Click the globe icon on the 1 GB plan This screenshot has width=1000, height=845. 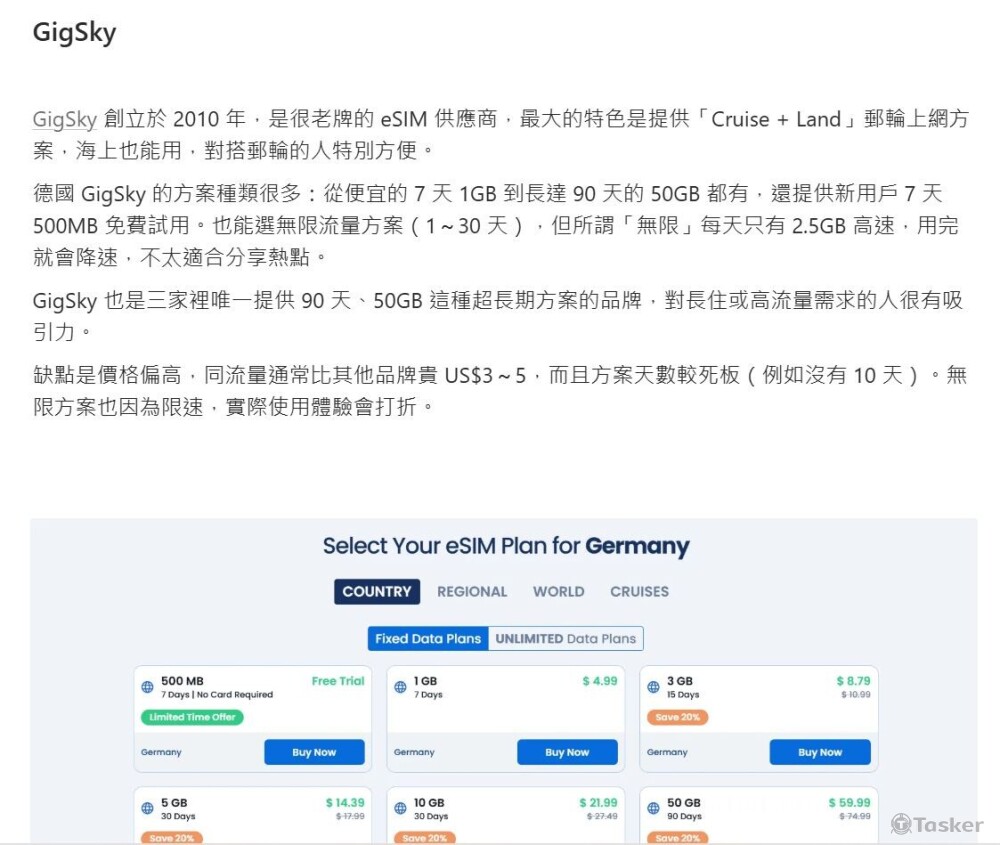click(x=399, y=686)
